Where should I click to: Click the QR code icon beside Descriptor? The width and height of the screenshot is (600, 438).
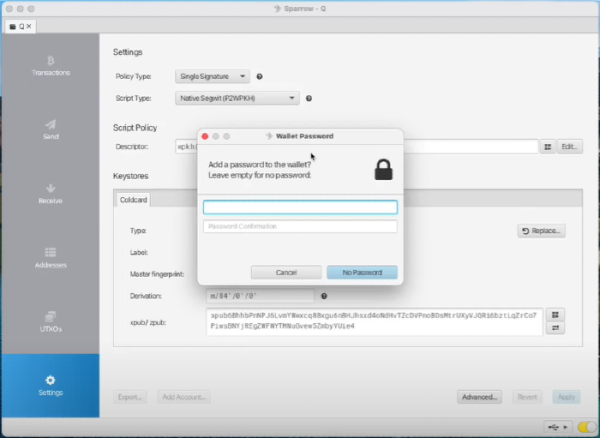click(x=547, y=146)
